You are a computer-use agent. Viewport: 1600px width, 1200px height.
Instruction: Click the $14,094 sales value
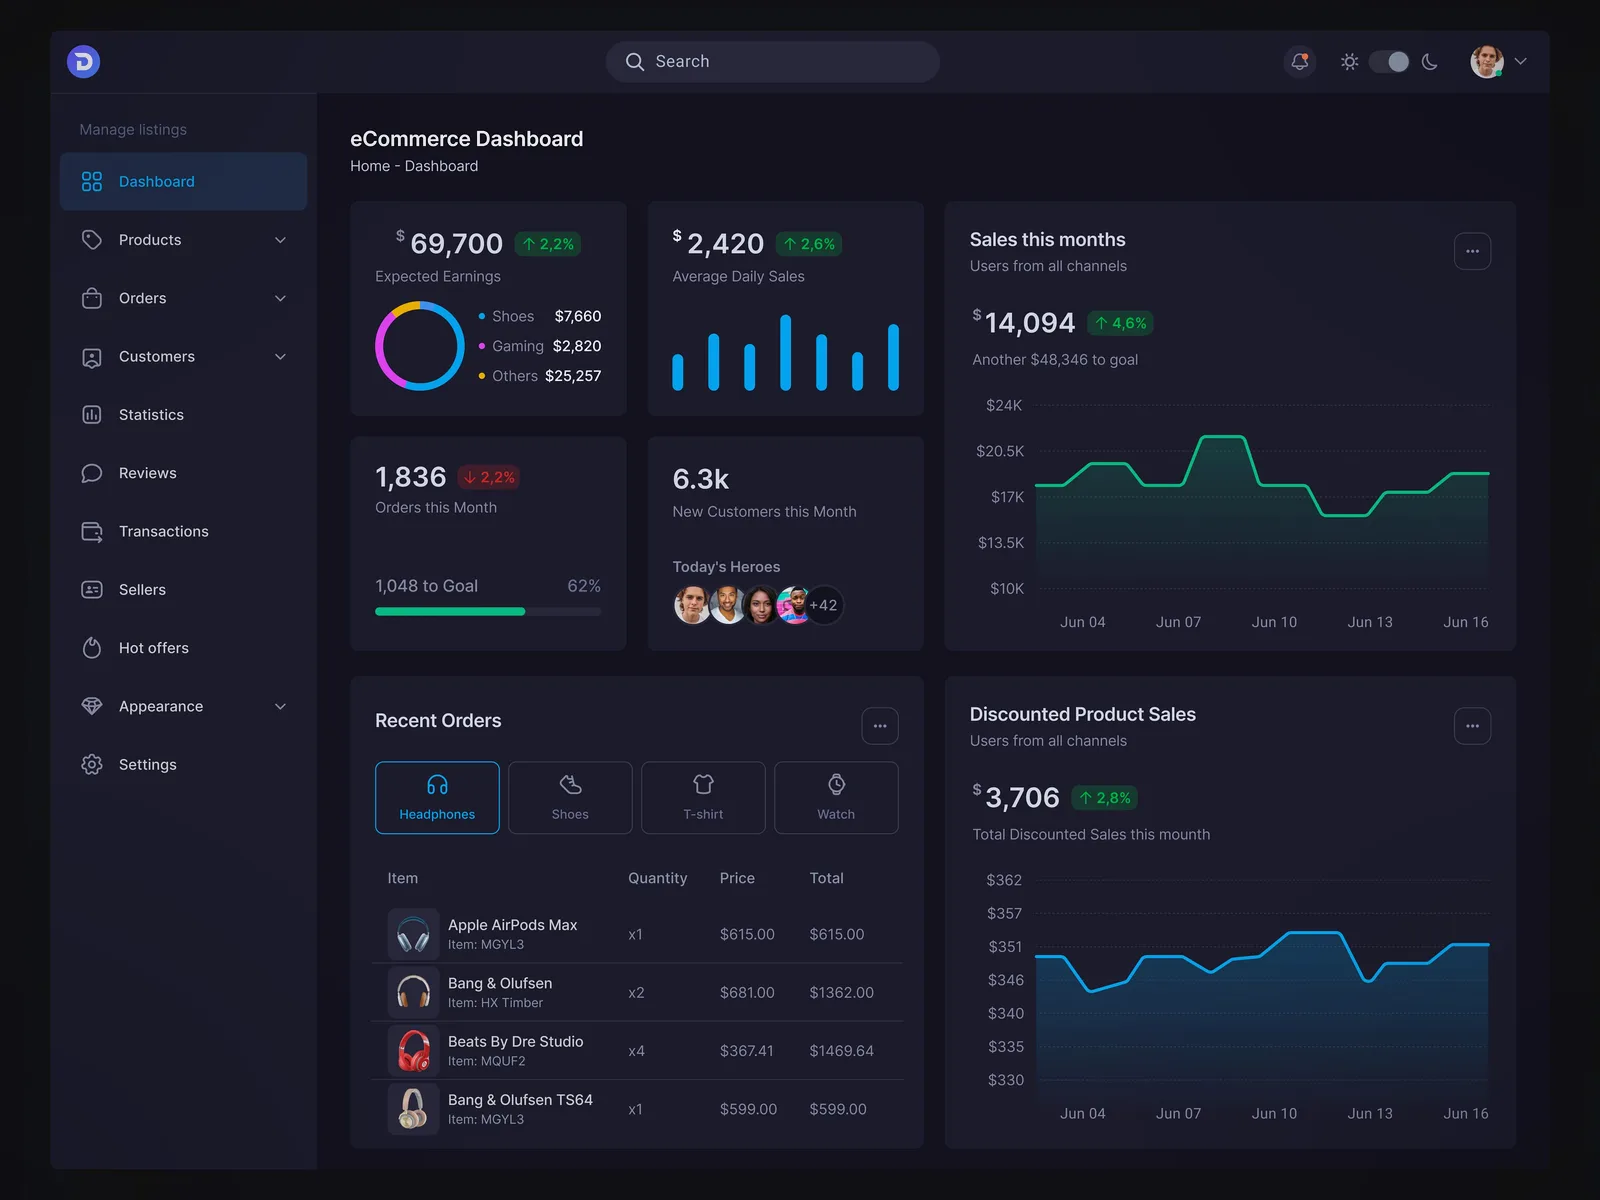1024,323
